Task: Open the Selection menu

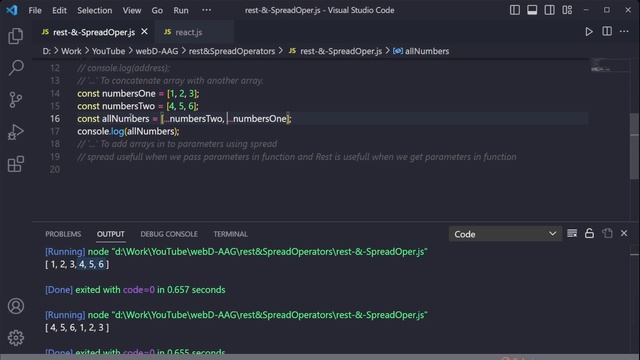Action: pyautogui.click(x=95, y=11)
